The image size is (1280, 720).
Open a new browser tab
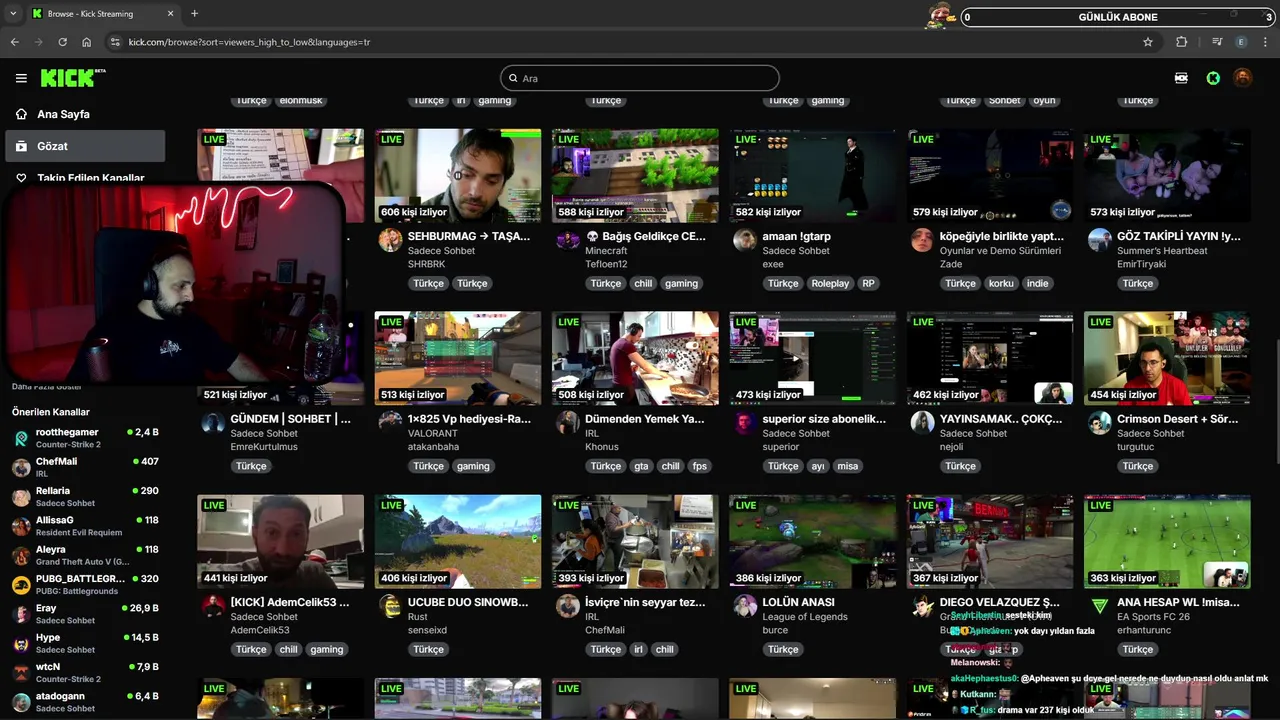coord(194,14)
